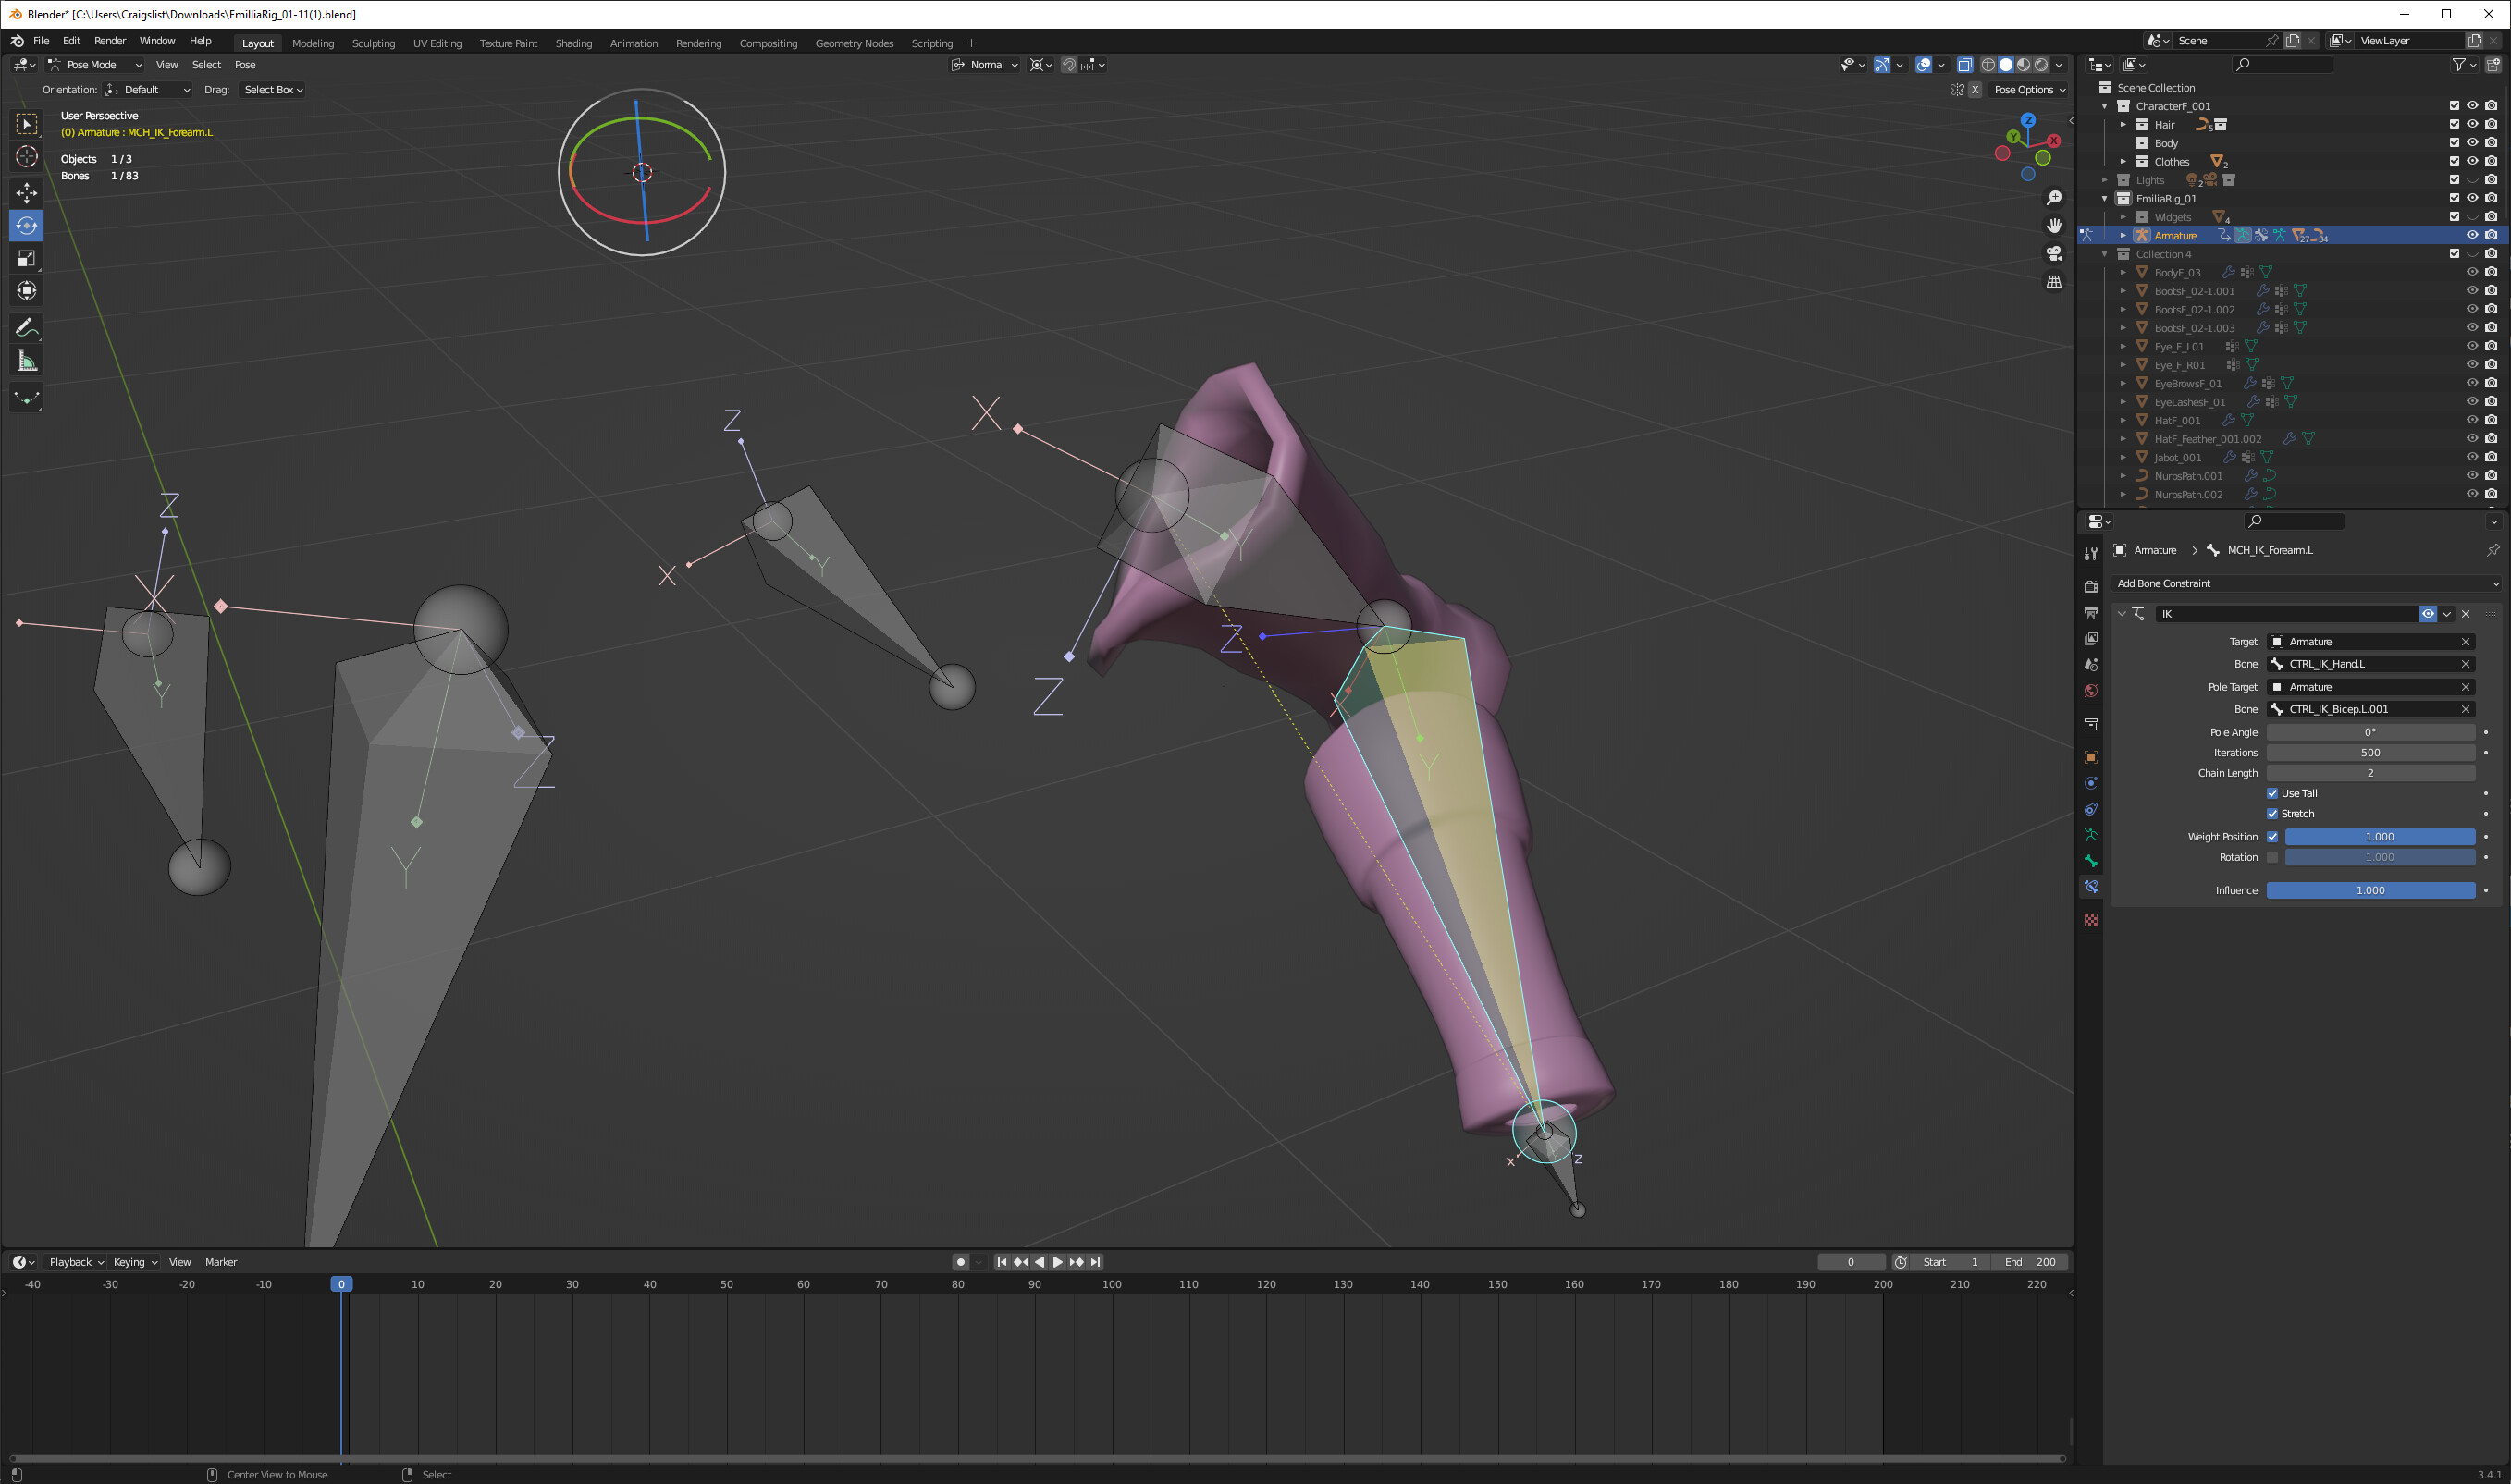The image size is (2511, 1484).
Task: Open the Render menu
Action: tap(110, 41)
